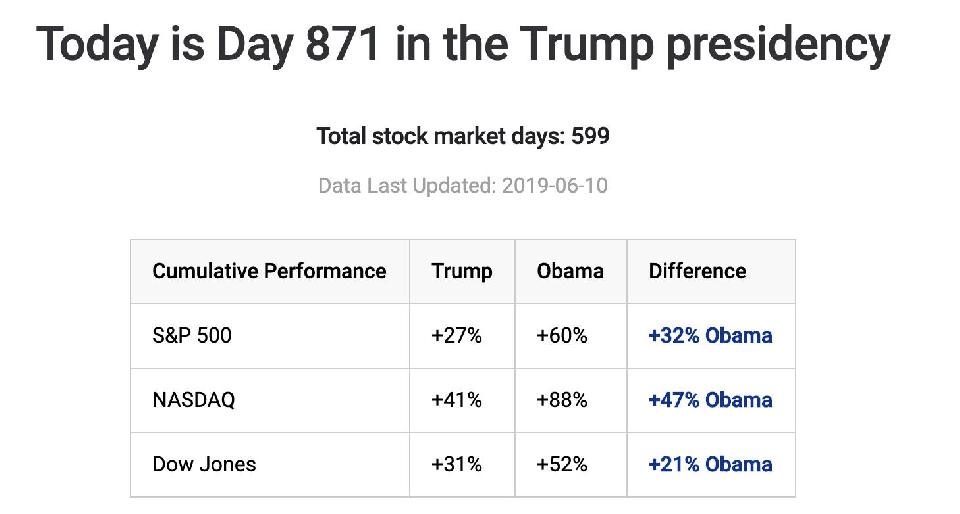Click Obama's +52% Dow Jones value

(x=562, y=464)
